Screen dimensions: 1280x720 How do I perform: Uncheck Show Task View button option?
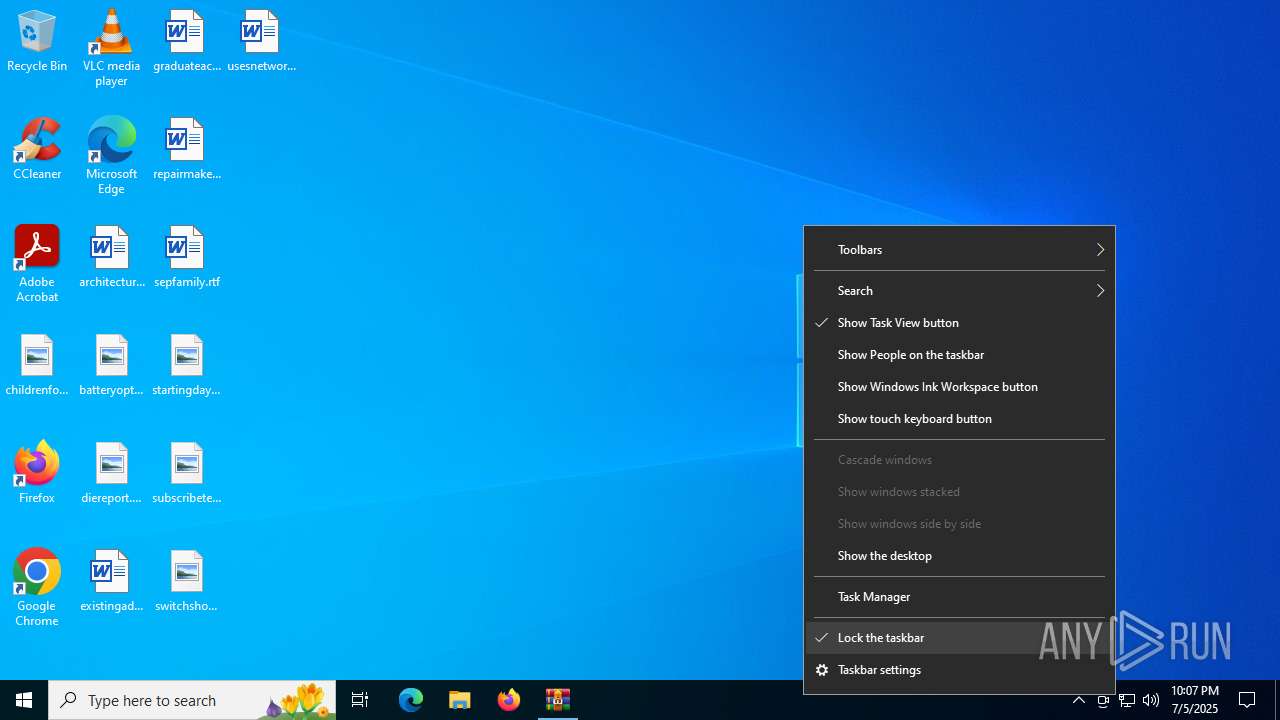(x=960, y=323)
